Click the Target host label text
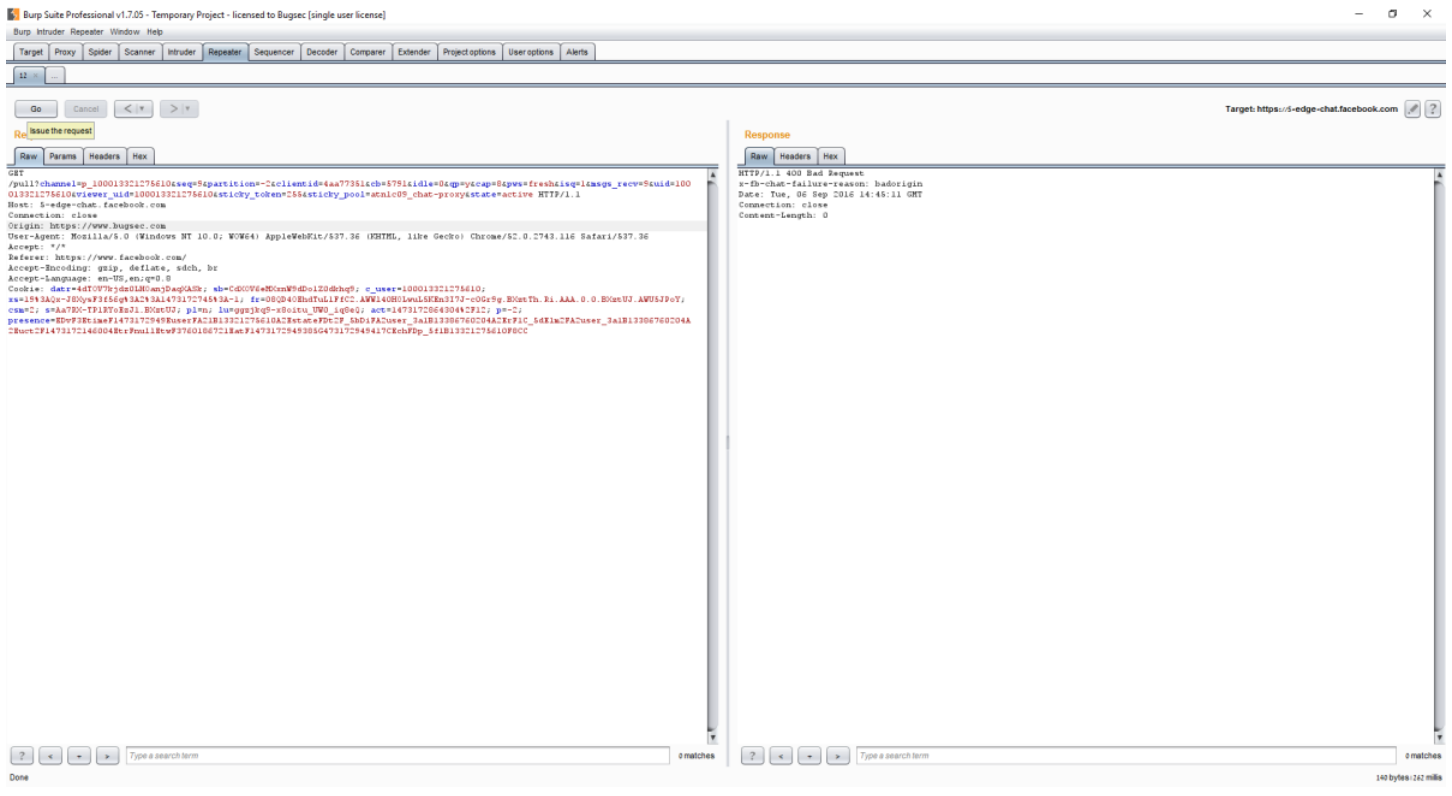Screen dimensions: 1452x796 (x=1311, y=109)
